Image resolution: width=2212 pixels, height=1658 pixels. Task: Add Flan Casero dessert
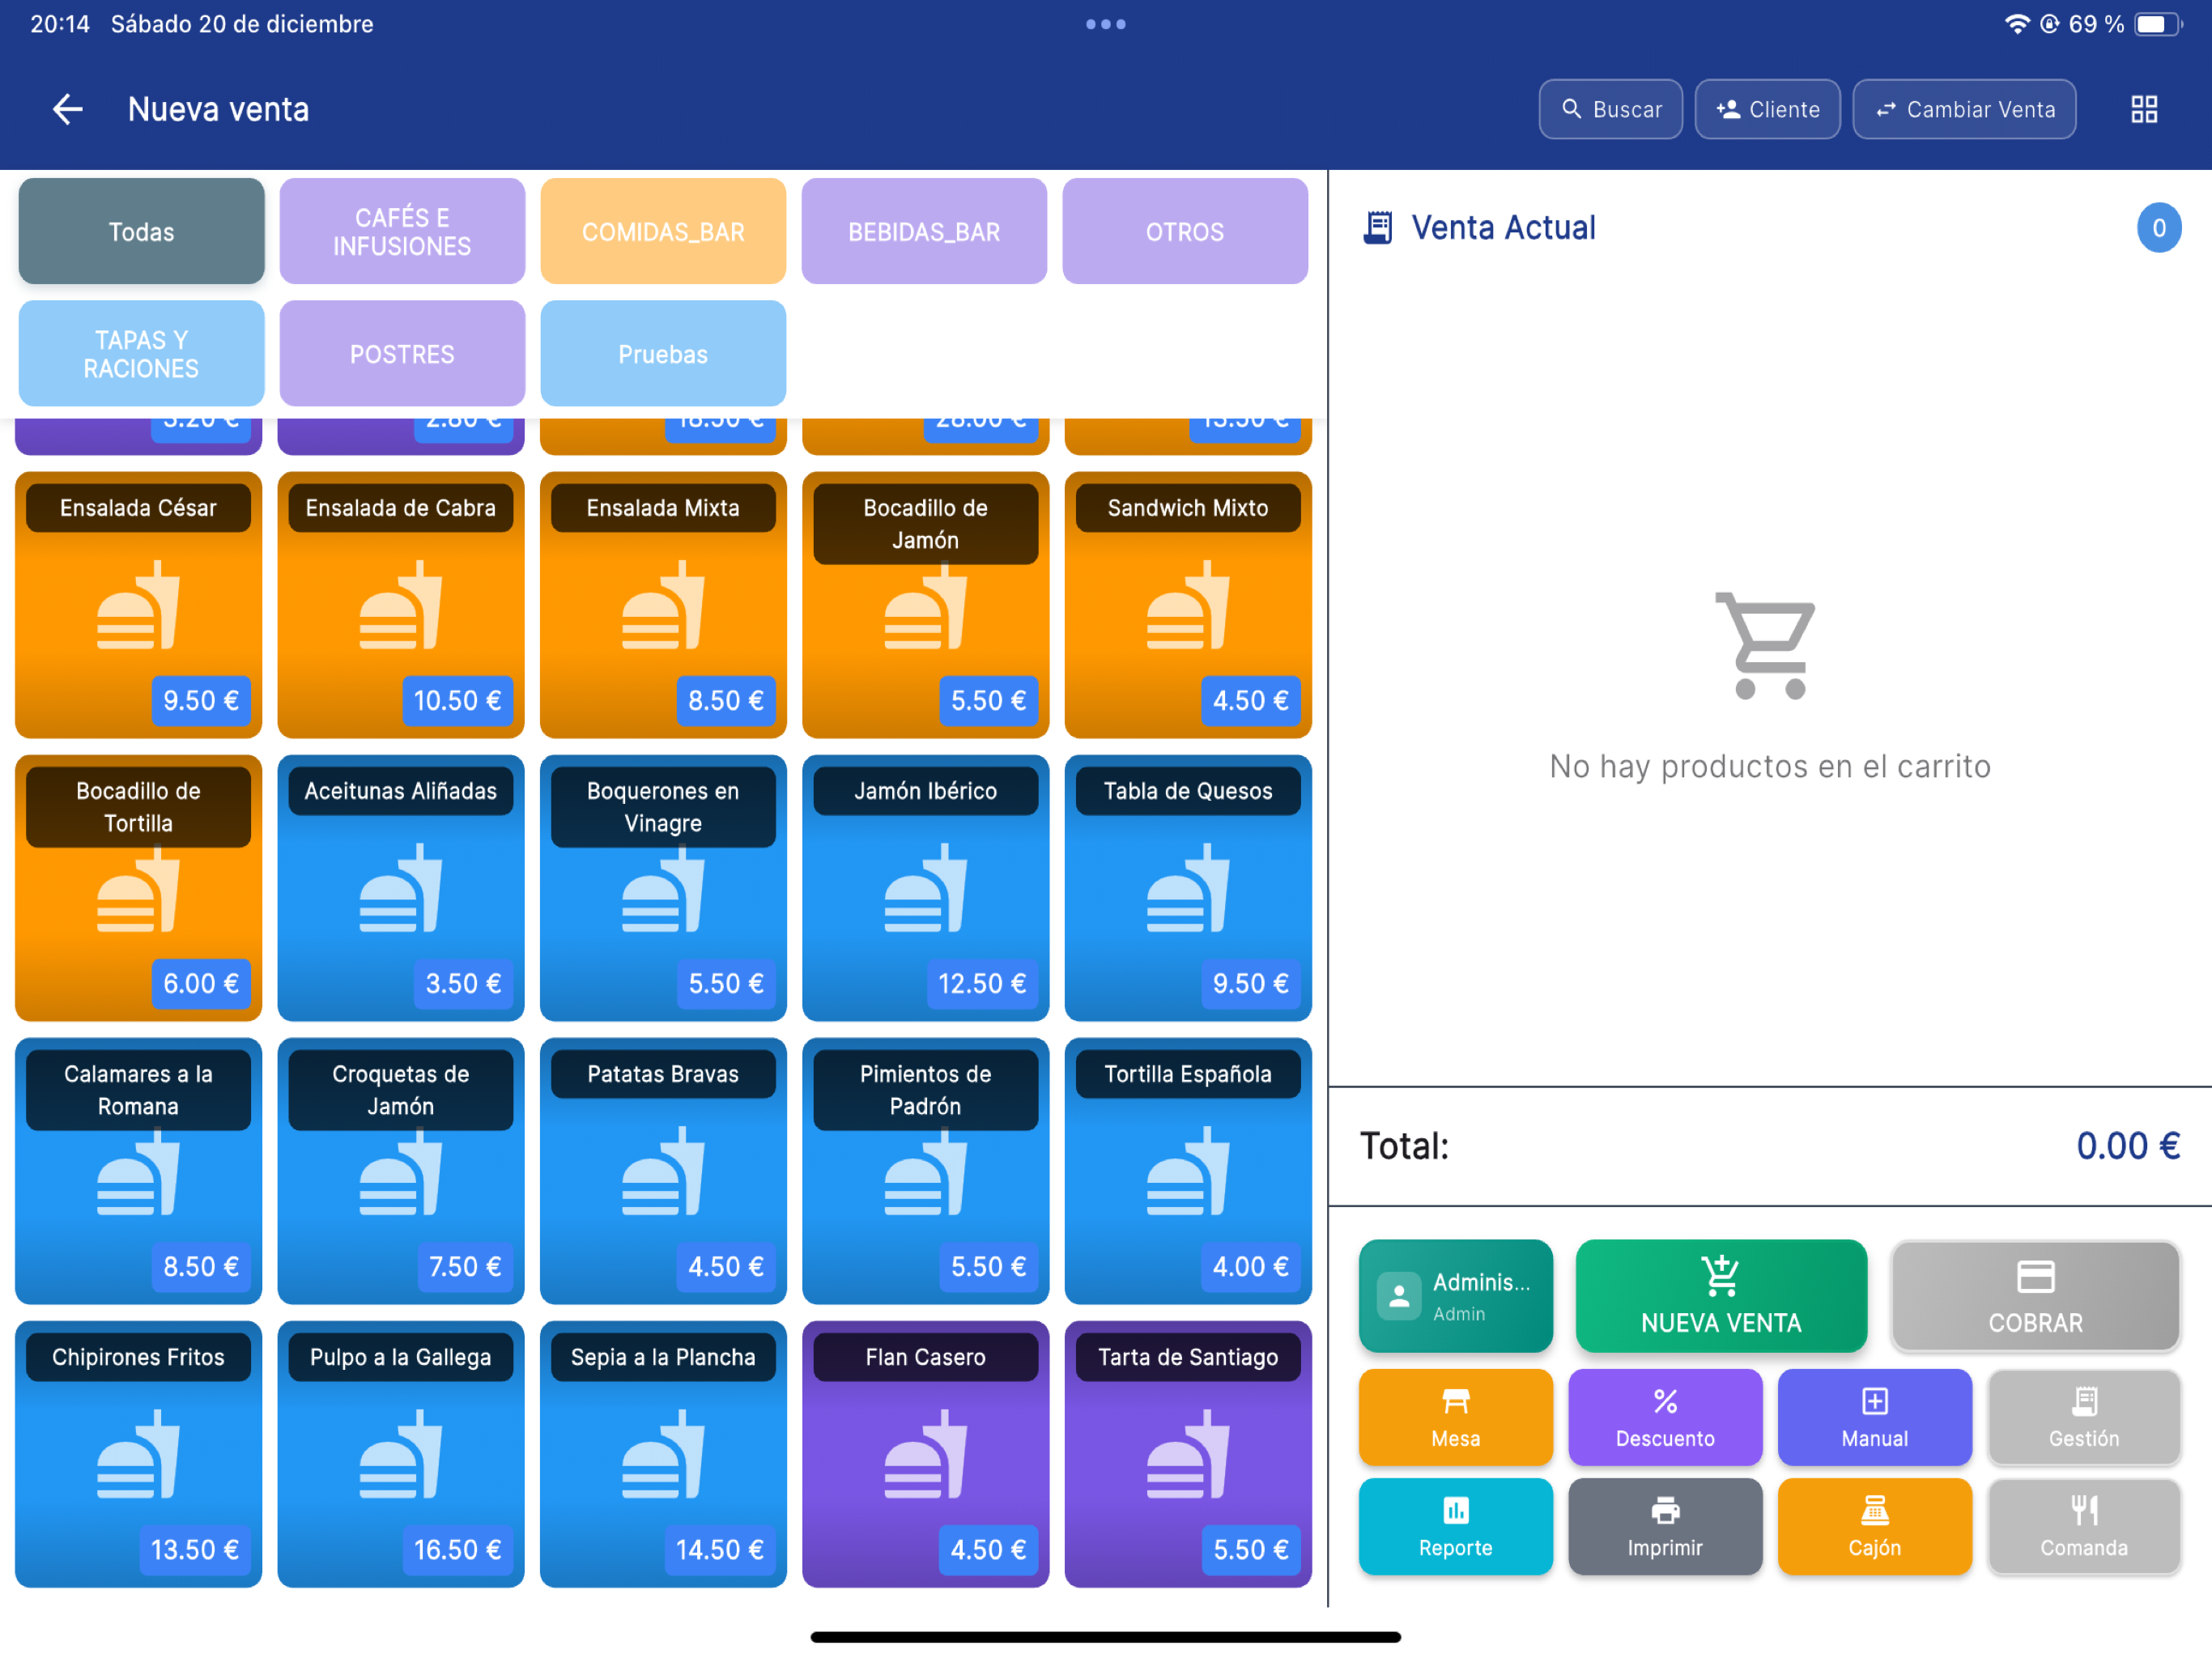coord(926,1454)
